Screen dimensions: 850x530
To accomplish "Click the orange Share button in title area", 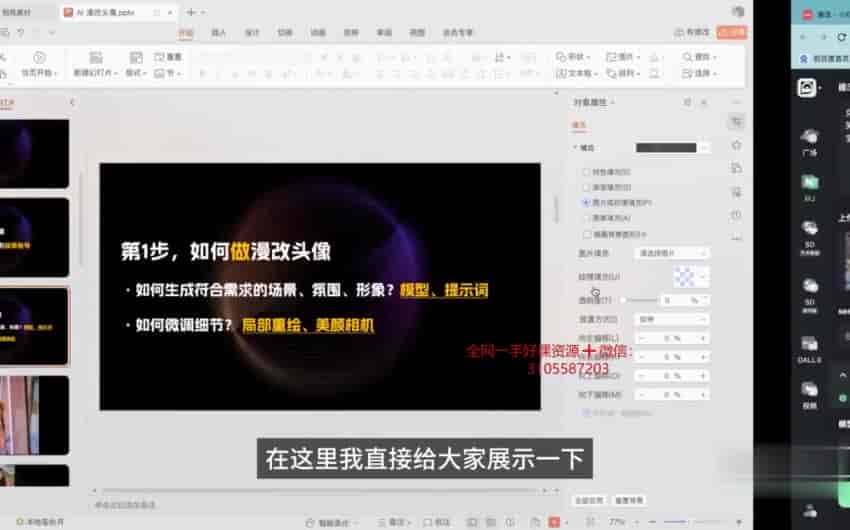I will [x=731, y=33].
